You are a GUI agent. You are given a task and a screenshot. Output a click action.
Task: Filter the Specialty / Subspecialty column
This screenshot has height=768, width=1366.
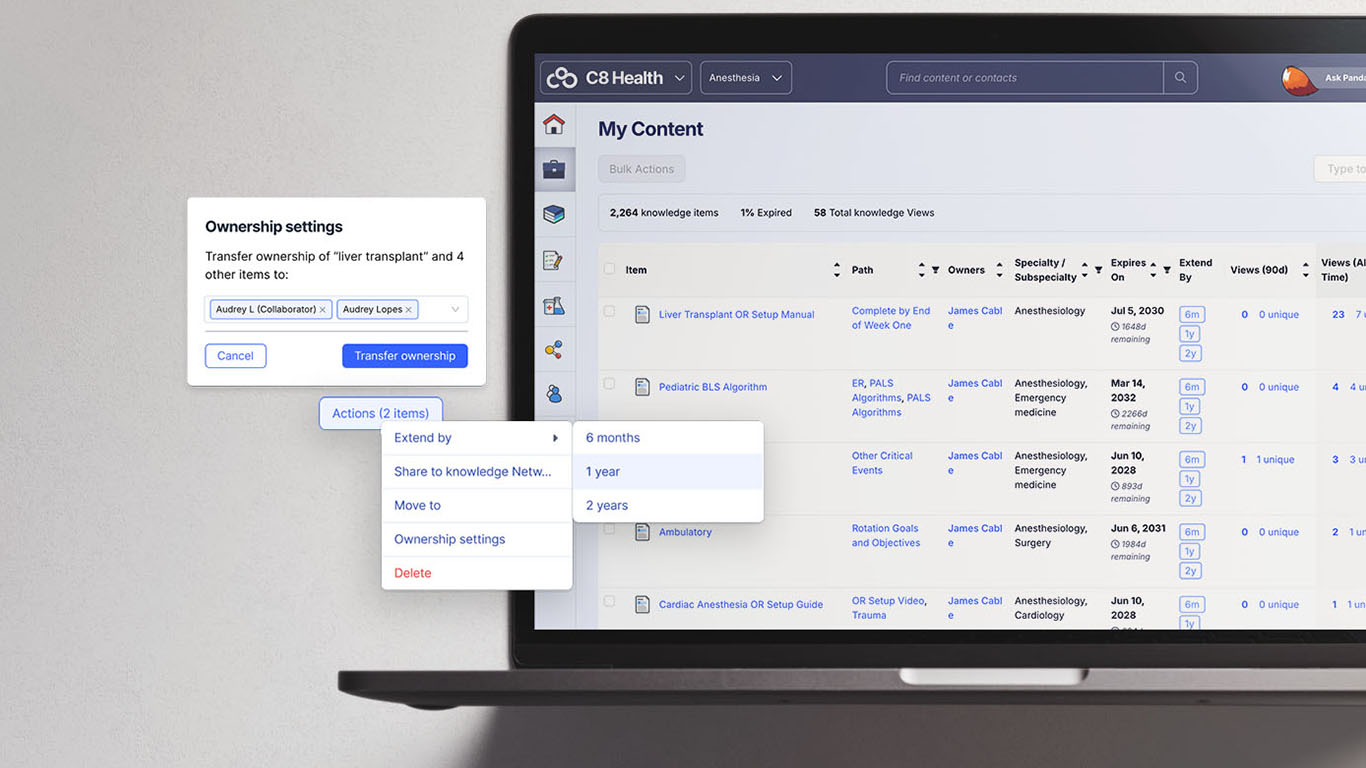click(1098, 270)
